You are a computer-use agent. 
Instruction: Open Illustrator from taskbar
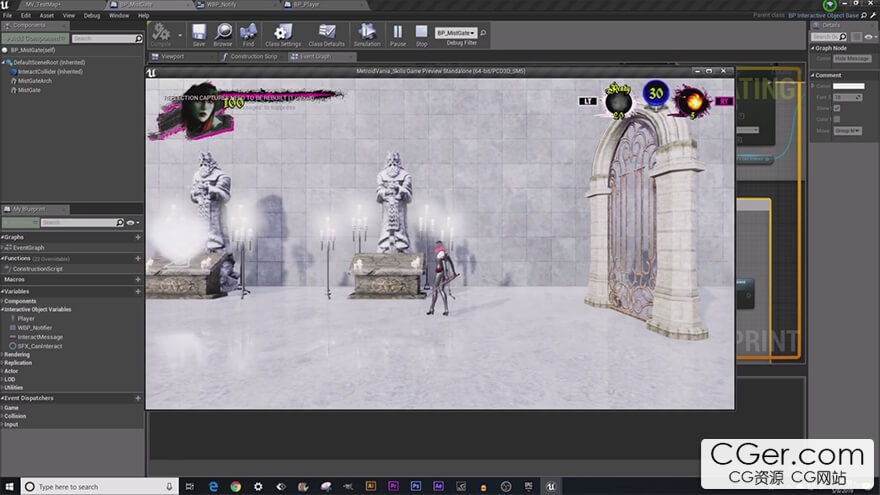[370, 486]
